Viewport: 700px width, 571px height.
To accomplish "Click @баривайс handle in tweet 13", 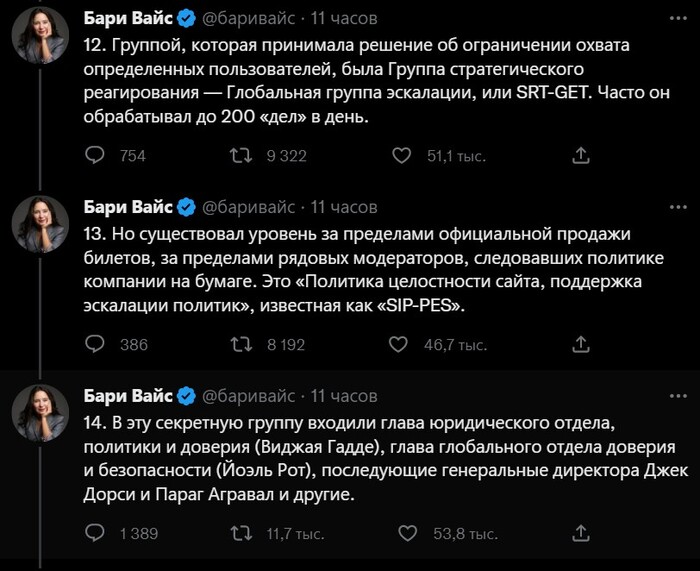I will 248,207.
